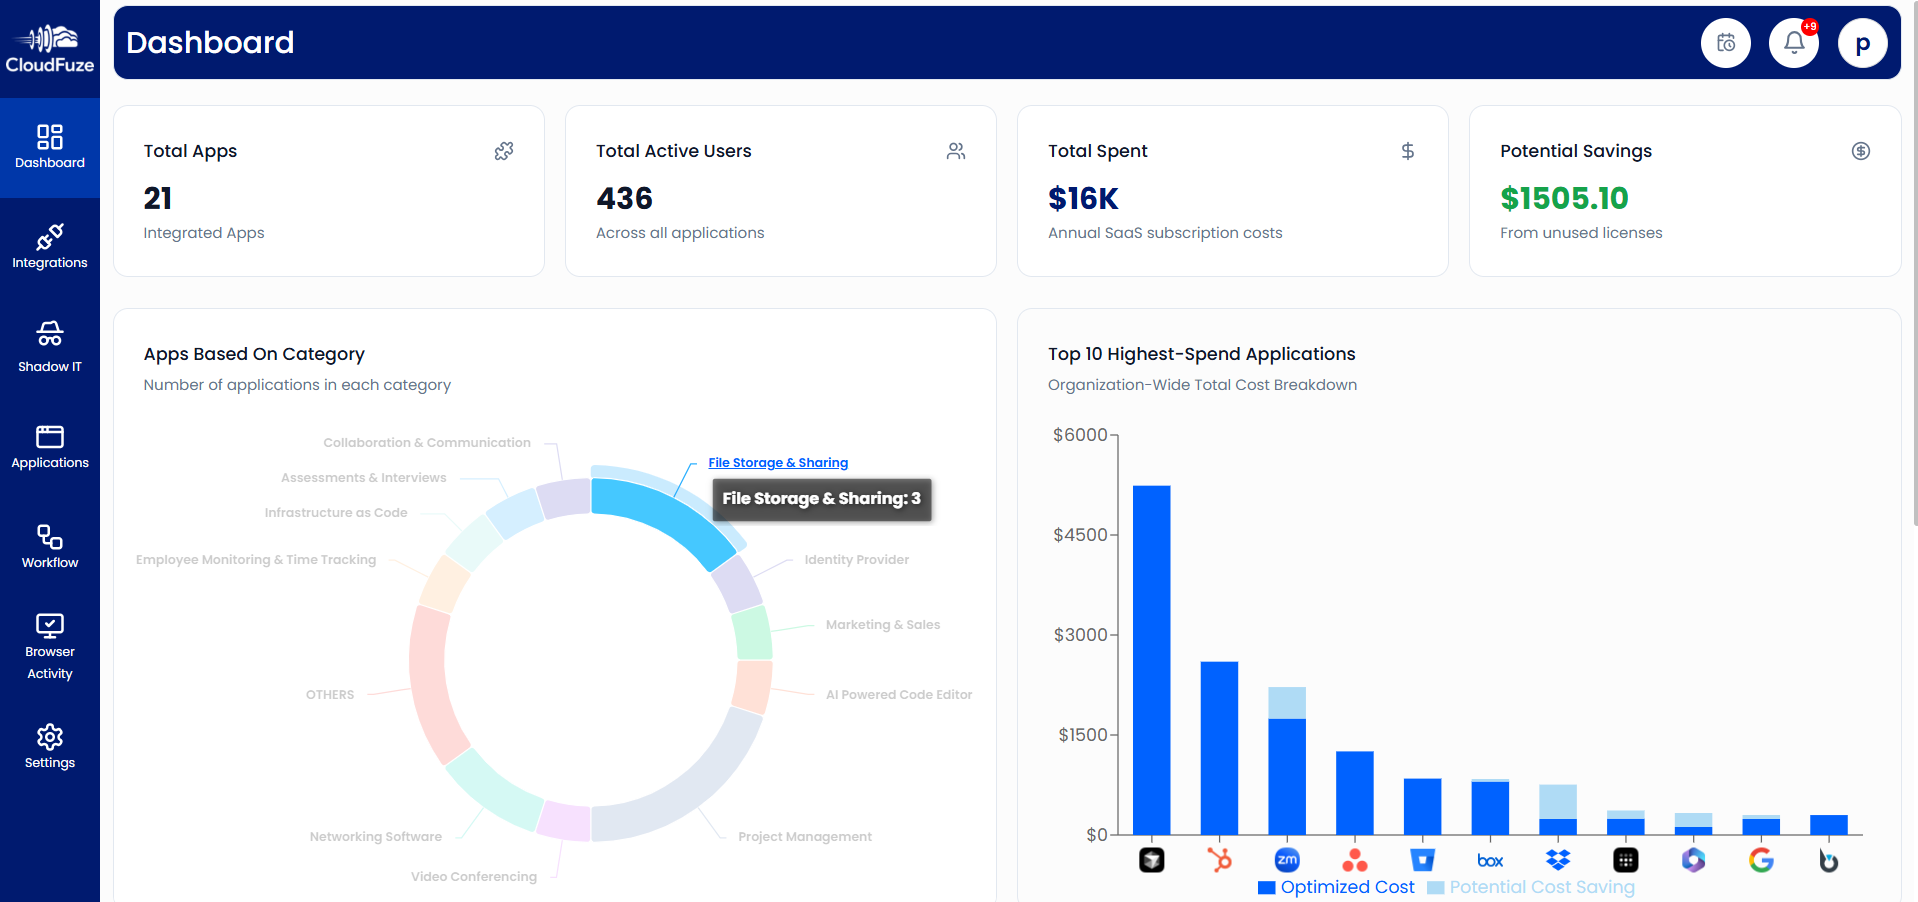Open the Workflow page
This screenshot has width=1918, height=902.
point(49,546)
